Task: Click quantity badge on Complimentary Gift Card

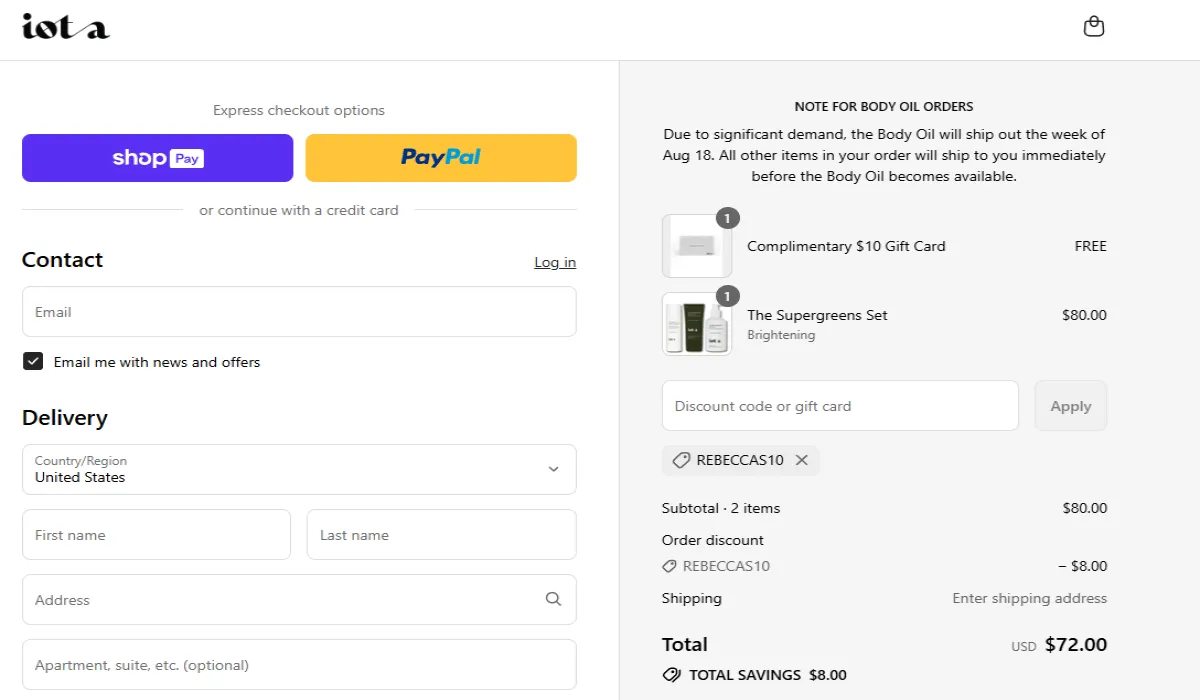Action: 728,217
